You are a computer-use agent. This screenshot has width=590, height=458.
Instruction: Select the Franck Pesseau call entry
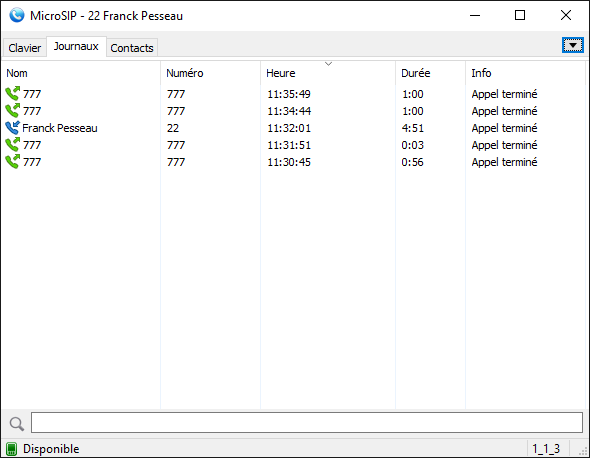pos(293,128)
